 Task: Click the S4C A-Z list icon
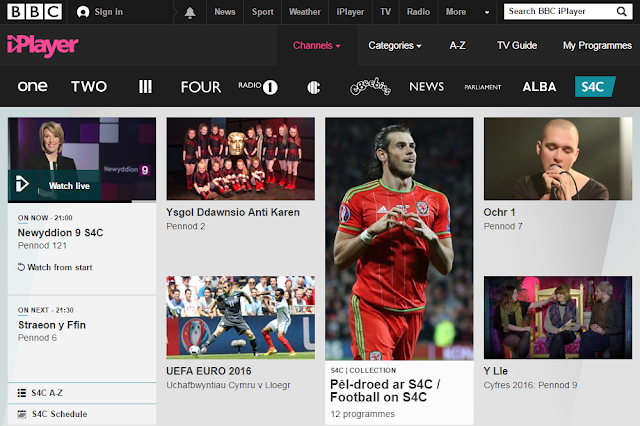pyautogui.click(x=22, y=393)
